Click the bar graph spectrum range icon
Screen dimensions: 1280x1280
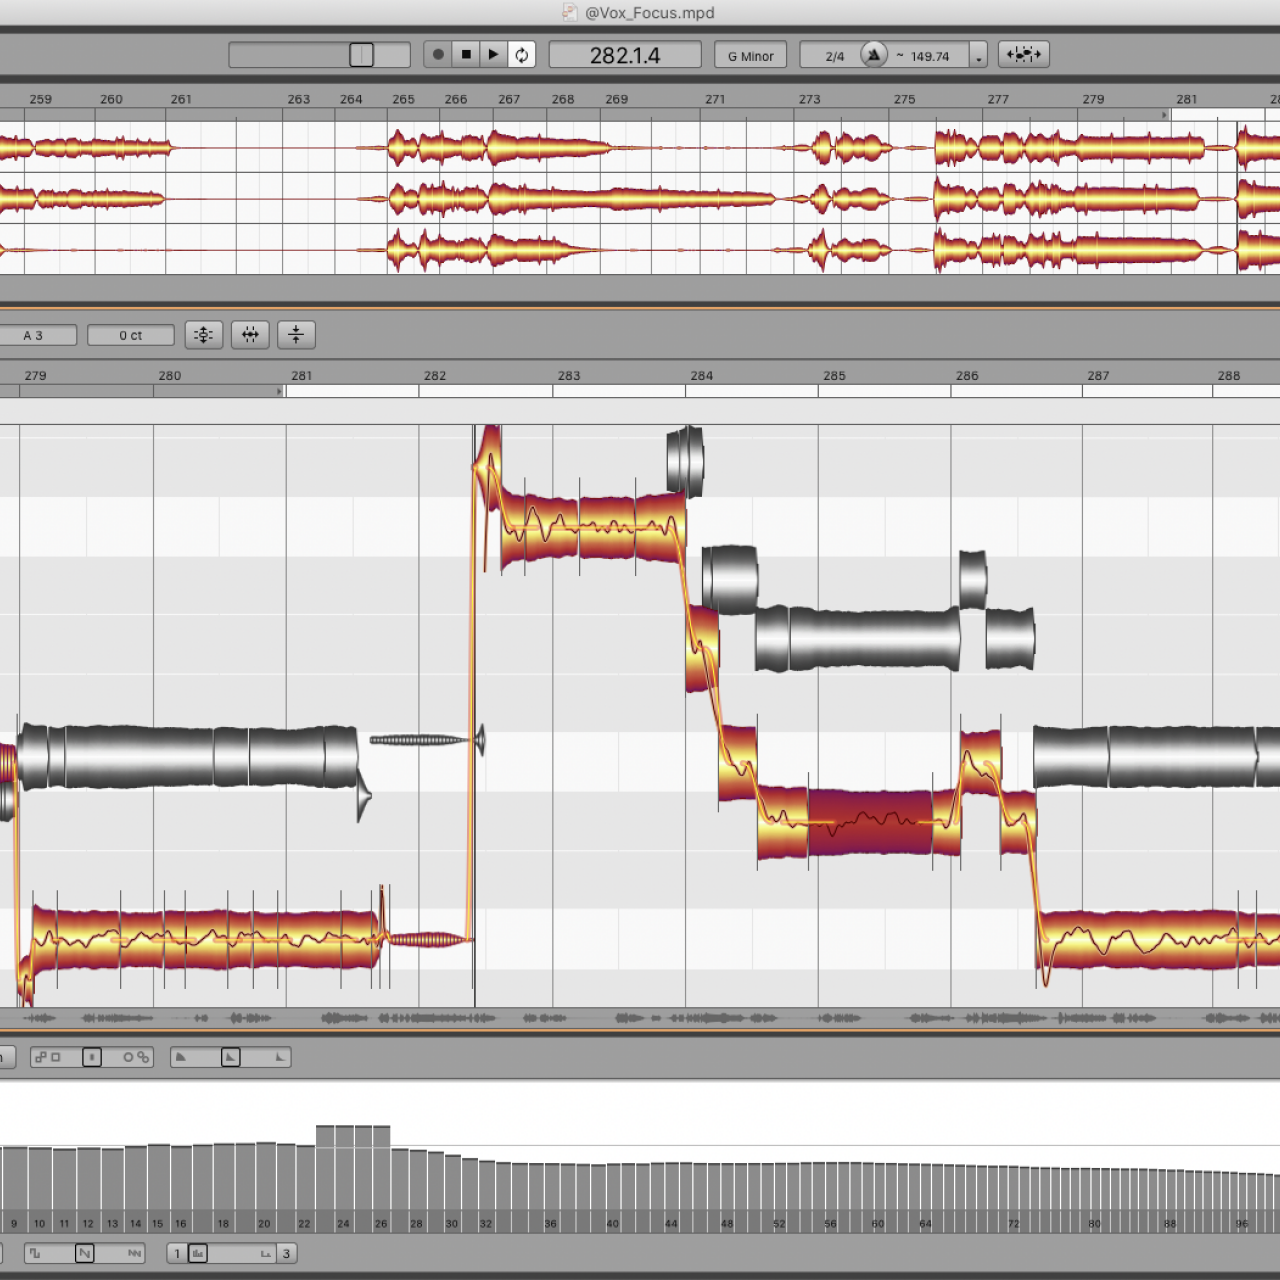(198, 1253)
